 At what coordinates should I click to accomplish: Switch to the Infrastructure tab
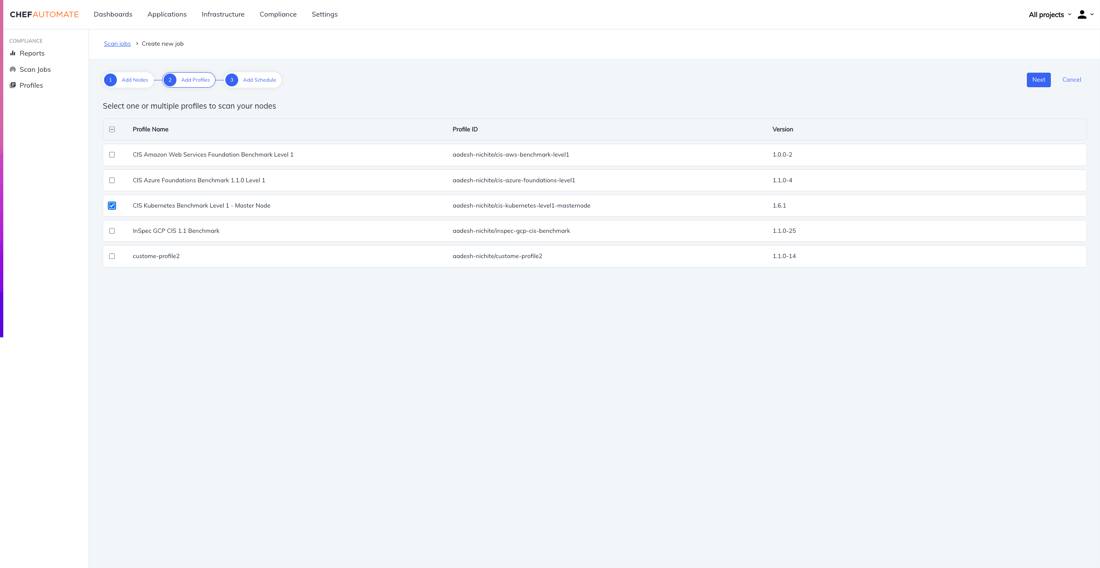(223, 14)
